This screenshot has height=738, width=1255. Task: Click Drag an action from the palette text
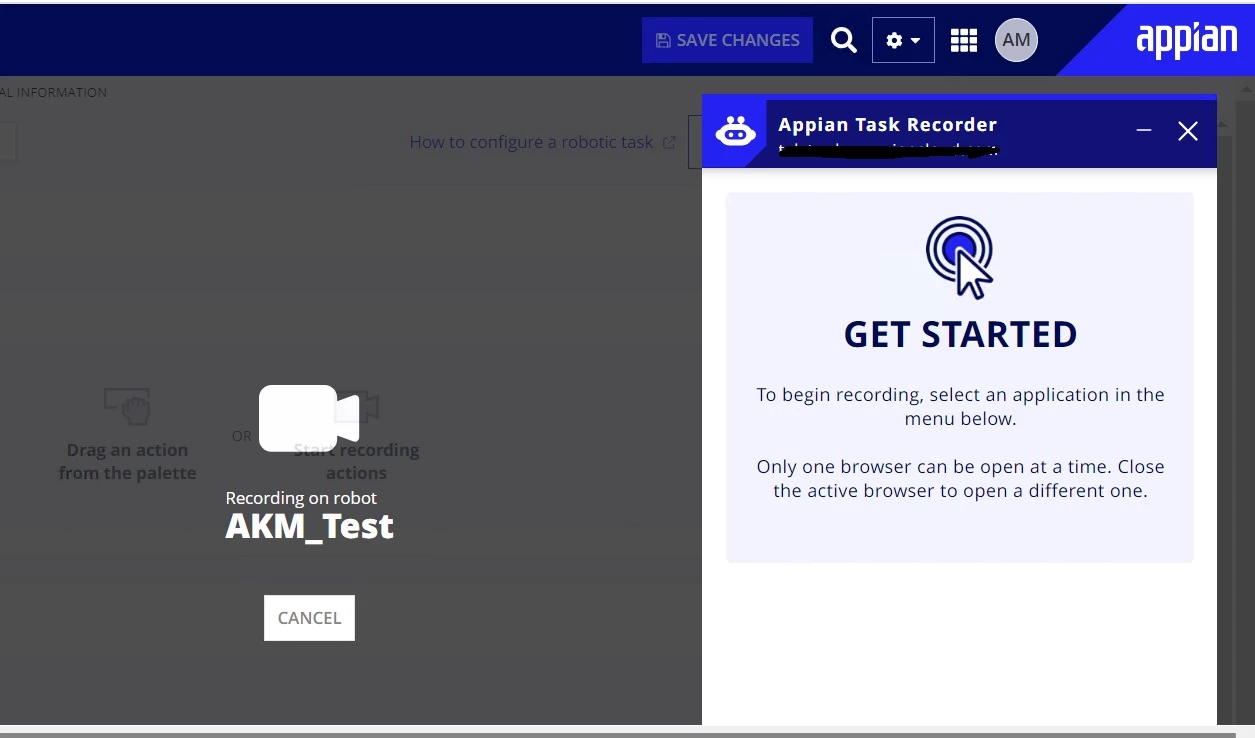tap(127, 461)
